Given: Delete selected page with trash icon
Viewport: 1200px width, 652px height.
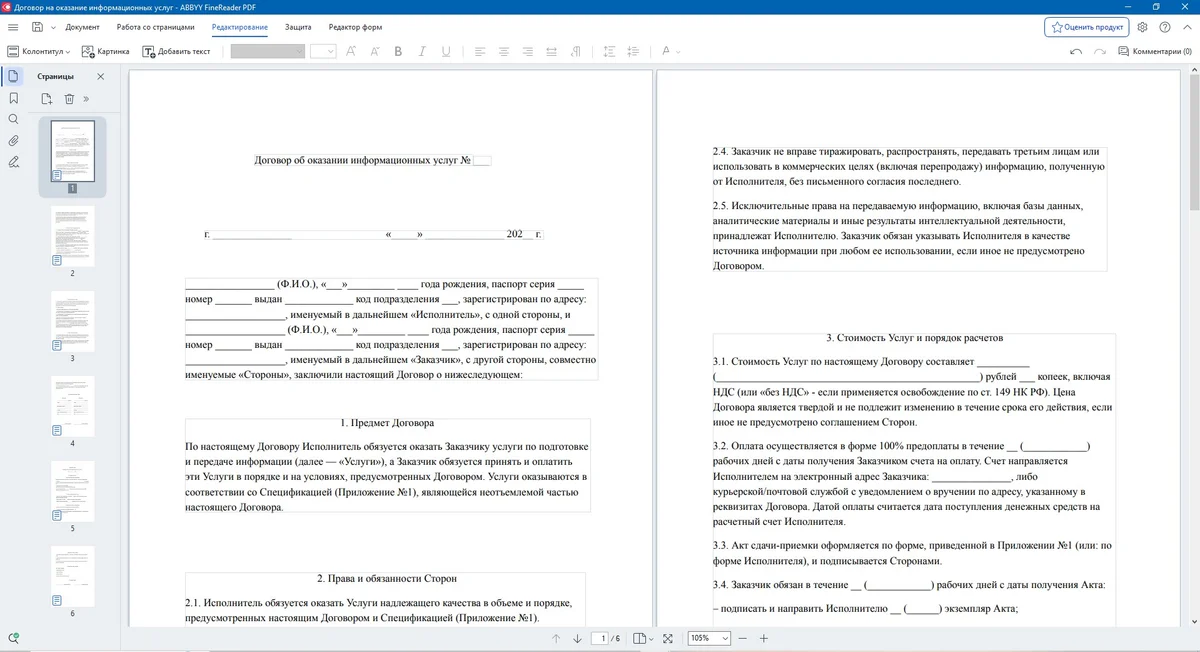Looking at the screenshot, I should [x=69, y=99].
